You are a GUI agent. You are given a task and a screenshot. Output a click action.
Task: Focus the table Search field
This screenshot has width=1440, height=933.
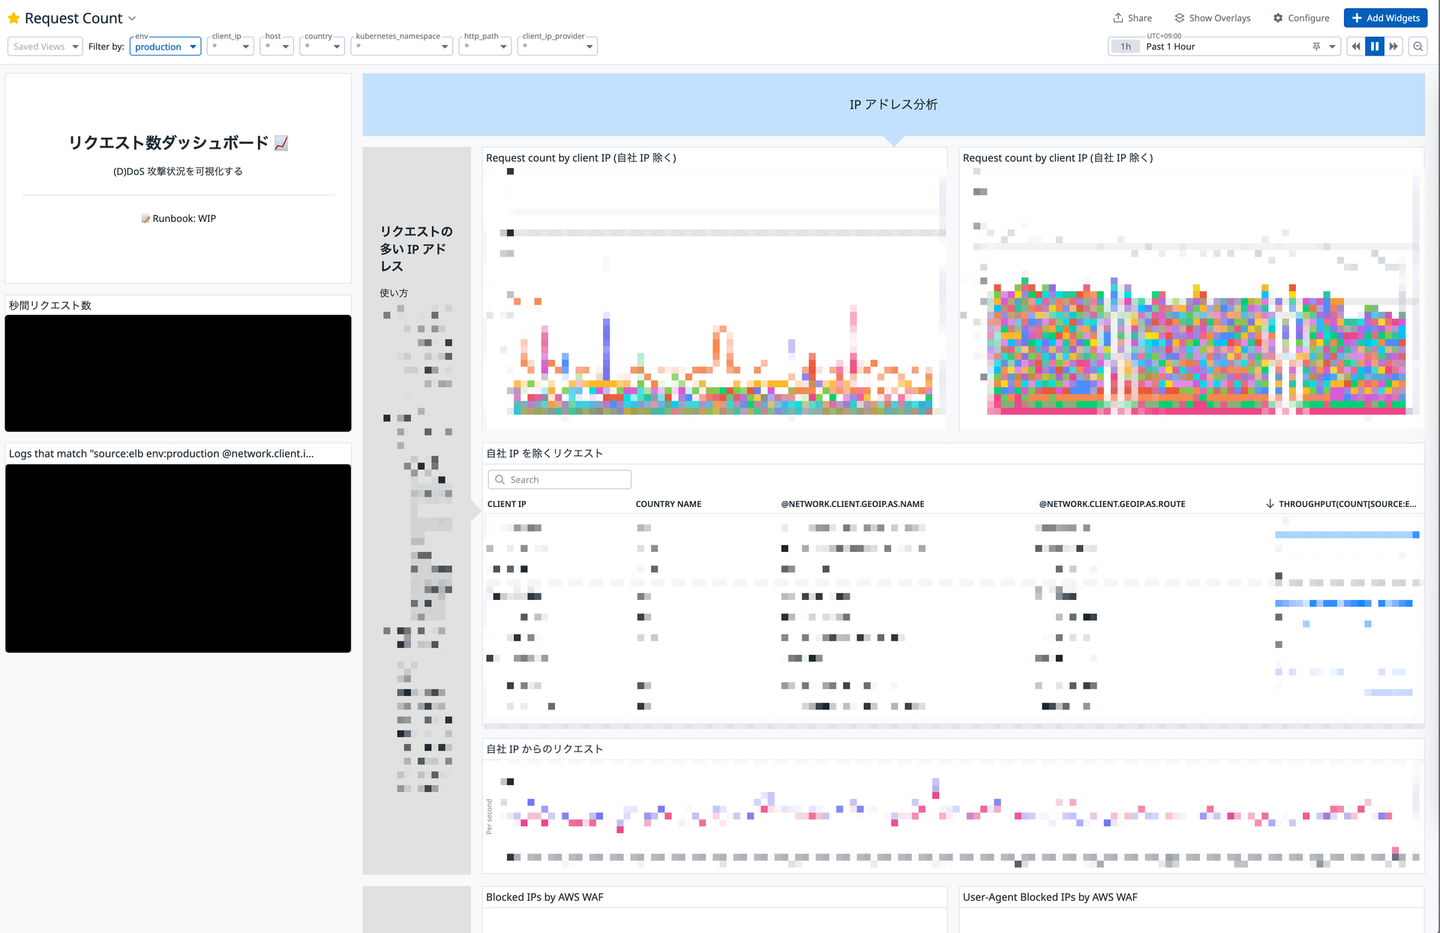[x=560, y=480]
